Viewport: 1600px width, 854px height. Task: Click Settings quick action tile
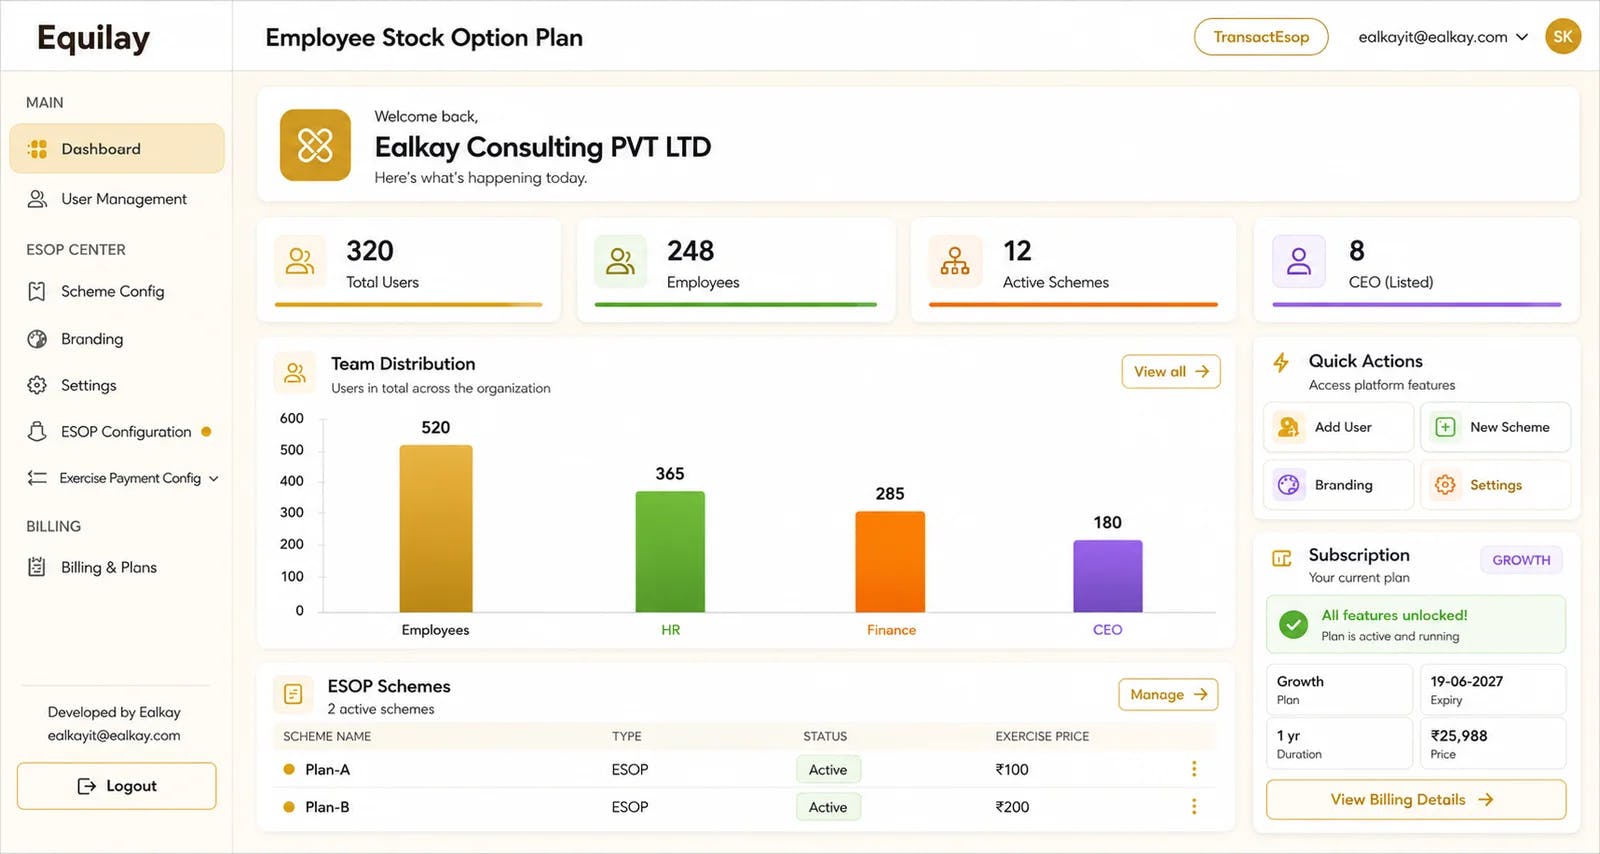point(1495,485)
